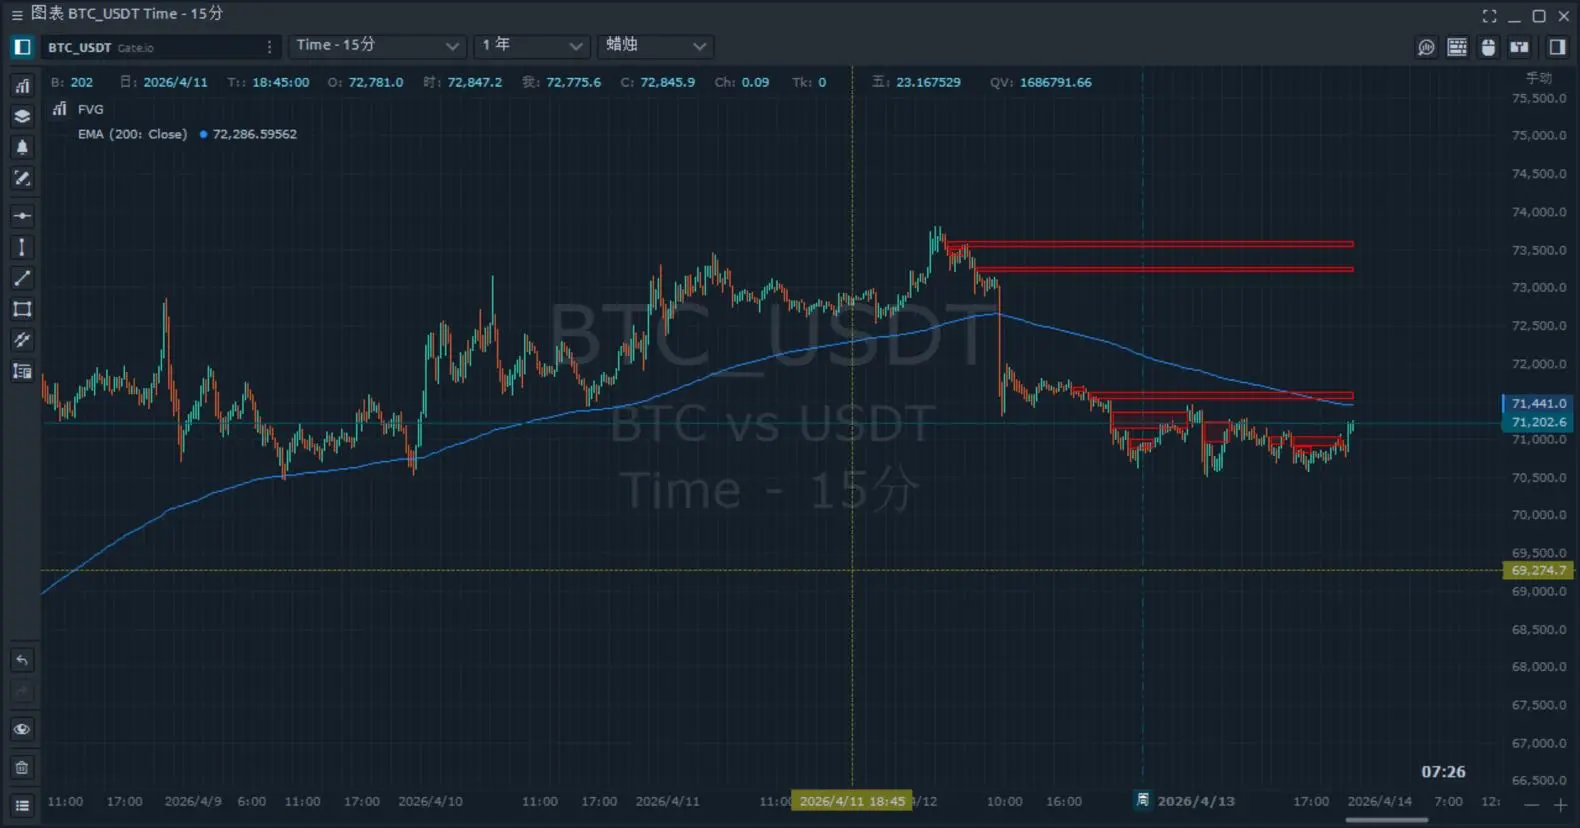Click the date value 2026/4/11 in info bar
Screen dimensions: 1580x828
click(x=175, y=82)
